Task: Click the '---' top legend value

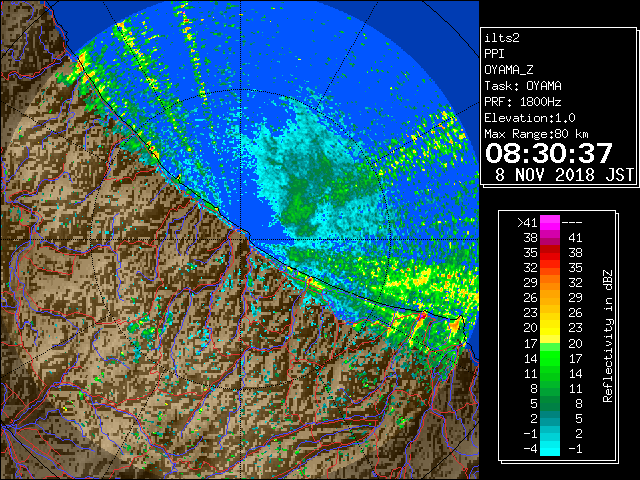Action: [x=572, y=223]
